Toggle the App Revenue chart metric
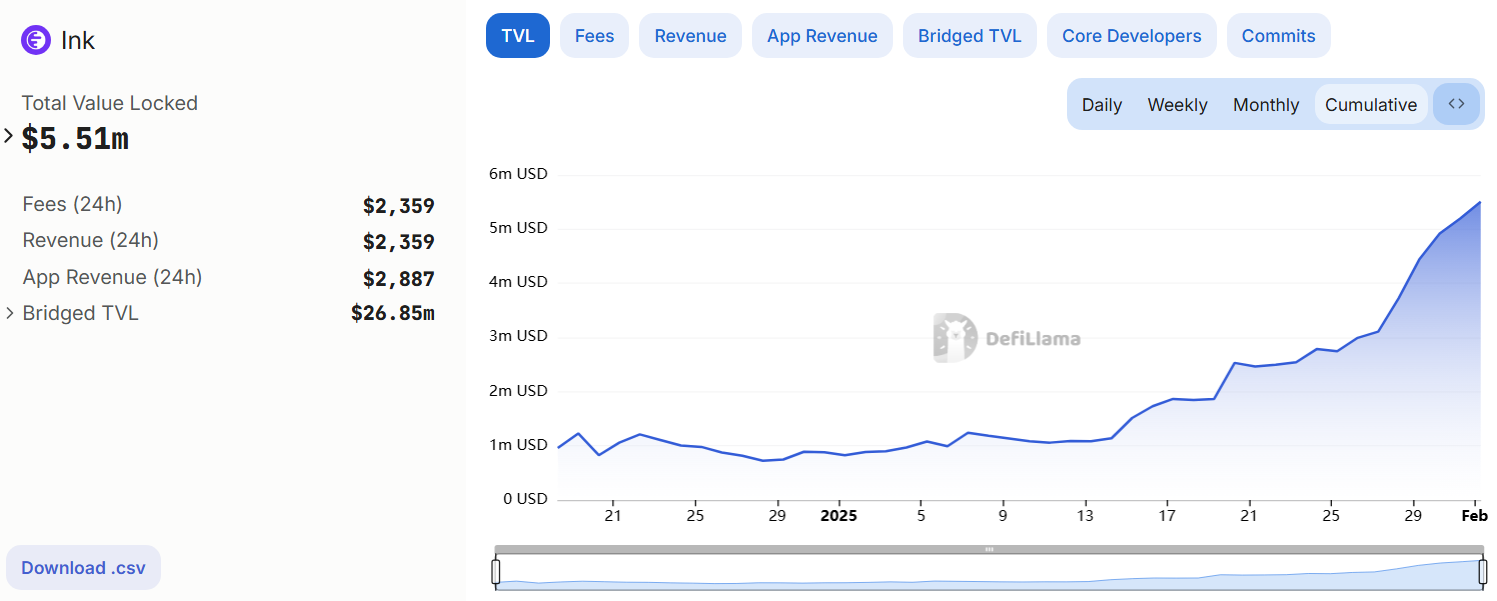1497x601 pixels. pos(822,36)
